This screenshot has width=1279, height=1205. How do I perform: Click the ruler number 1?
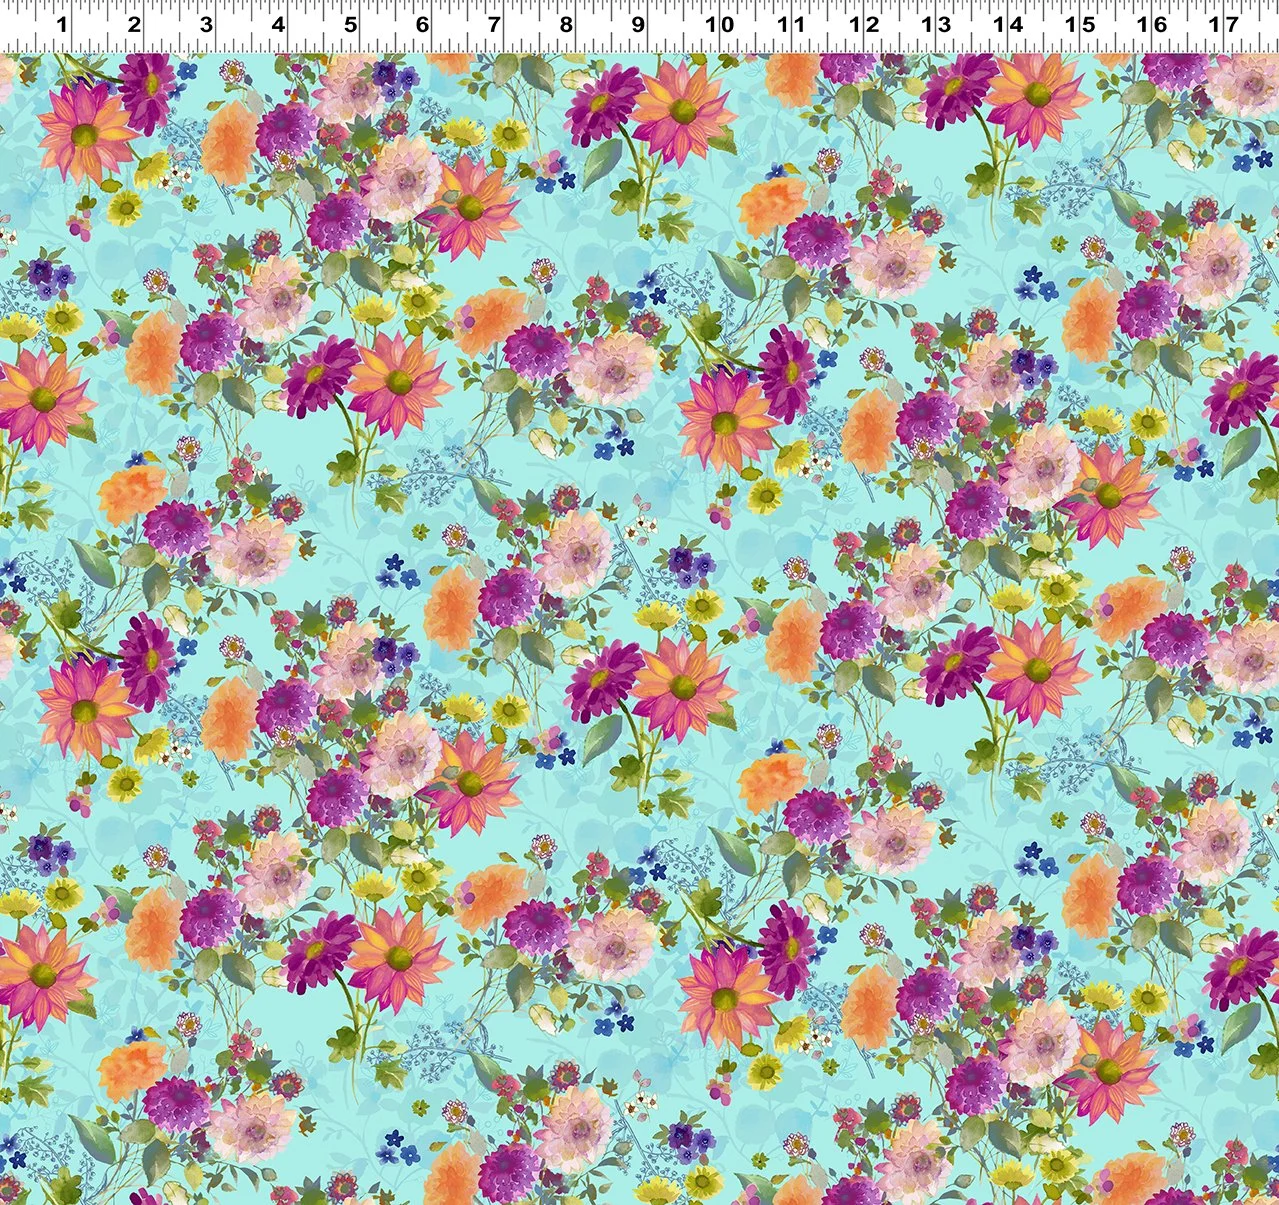pyautogui.click(x=62, y=24)
